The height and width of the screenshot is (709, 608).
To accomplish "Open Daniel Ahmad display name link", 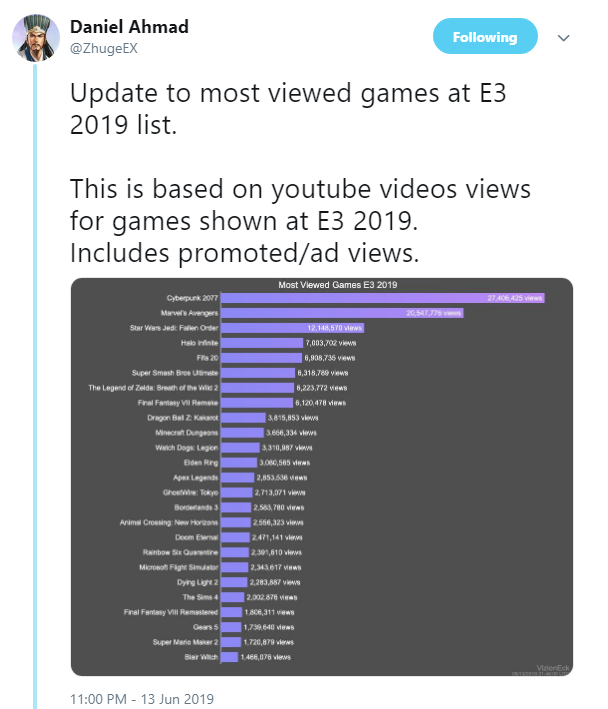I will coord(129,27).
